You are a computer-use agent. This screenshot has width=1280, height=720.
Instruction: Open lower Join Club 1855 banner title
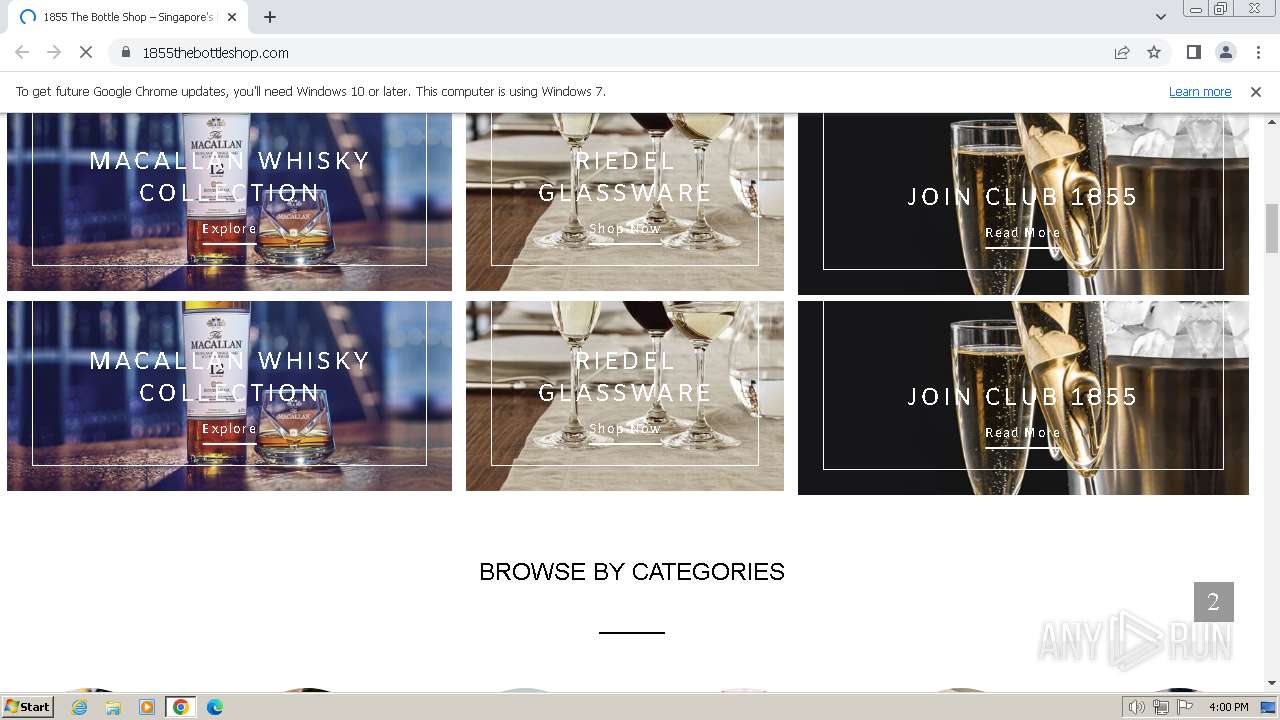(x=1023, y=397)
